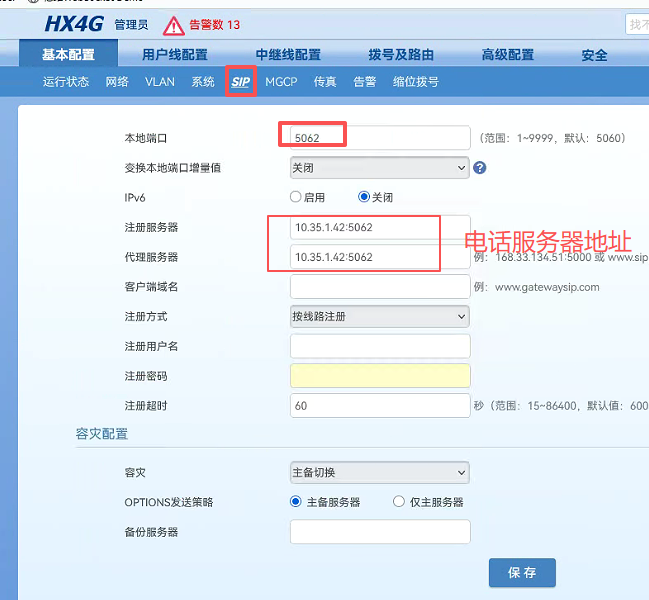Click the 代理服务器 field label
Image resolution: width=649 pixels, height=600 pixels.
pyautogui.click(x=151, y=257)
